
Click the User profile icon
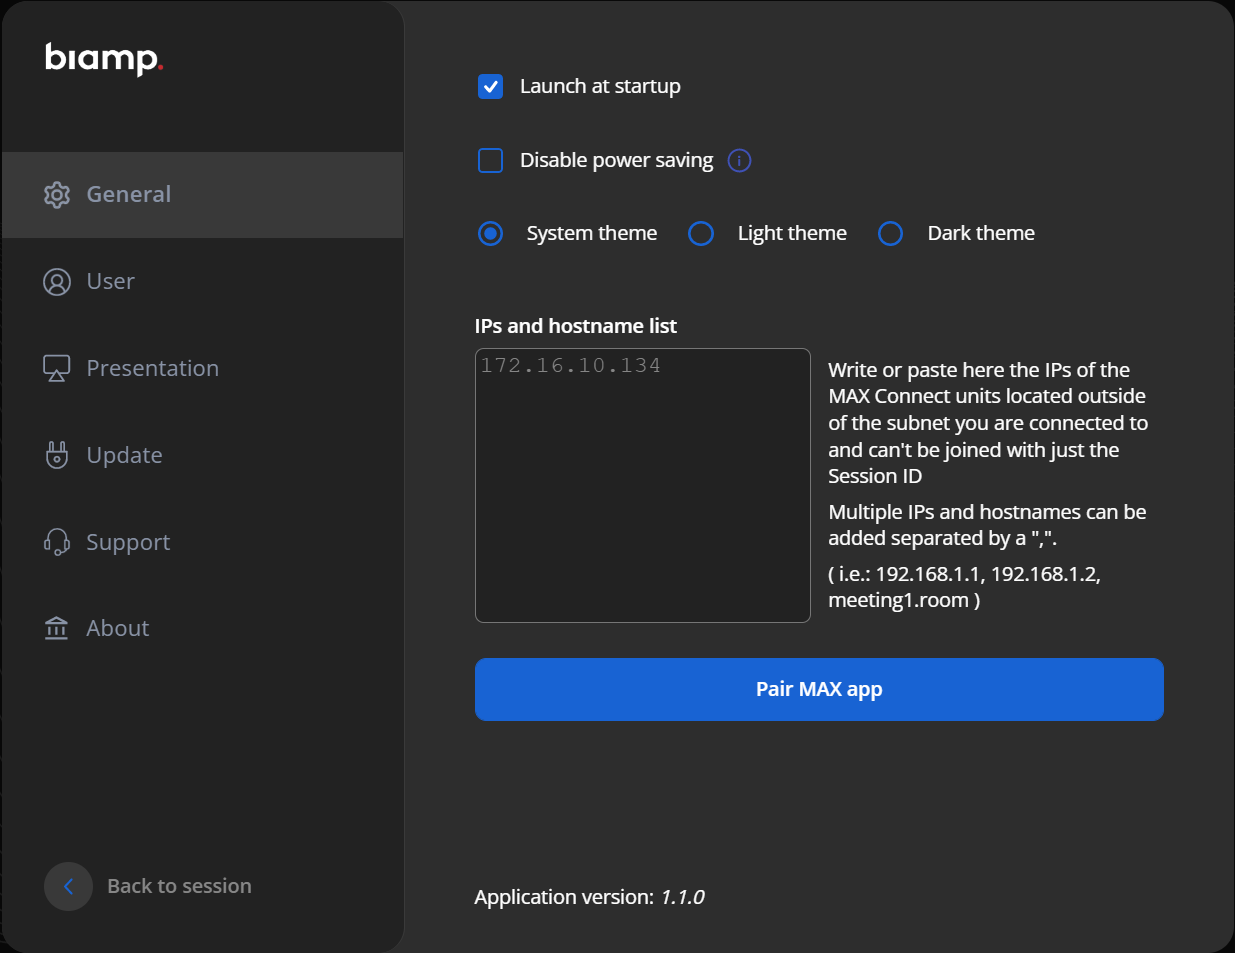57,282
